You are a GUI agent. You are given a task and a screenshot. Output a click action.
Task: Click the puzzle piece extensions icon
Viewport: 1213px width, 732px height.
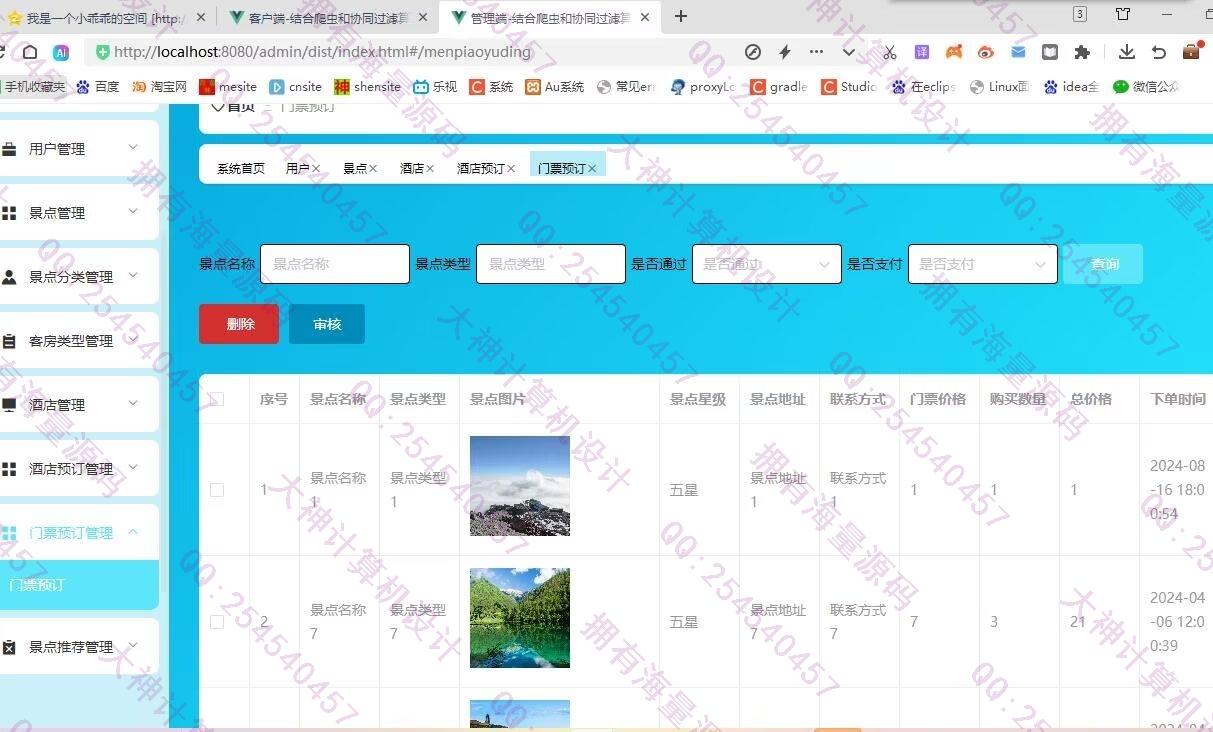(x=1082, y=52)
